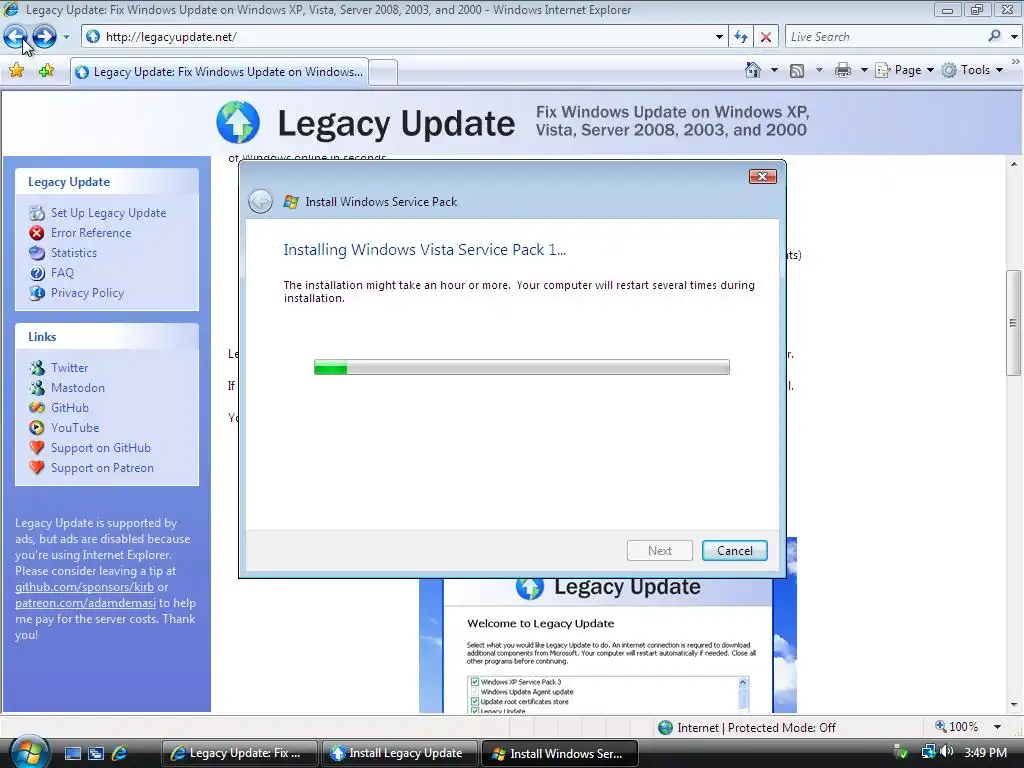Click the Home toolbar icon
Screen dimensions: 1024x768
coord(753,70)
